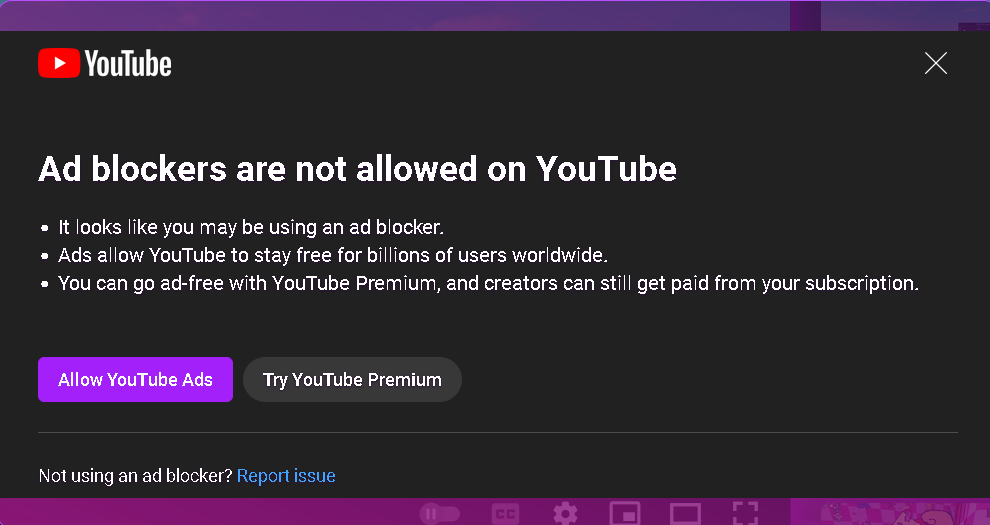Activate the miniplayer icon

click(624, 514)
